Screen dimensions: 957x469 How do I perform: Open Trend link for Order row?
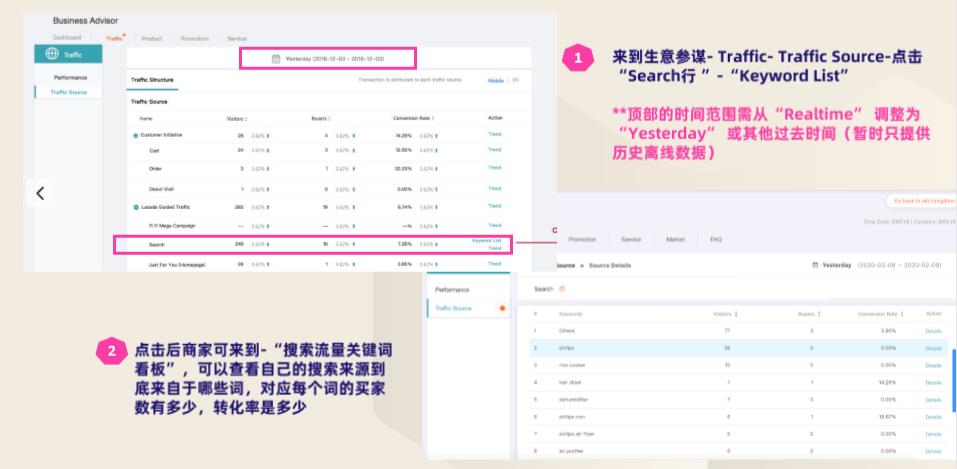(x=494, y=167)
